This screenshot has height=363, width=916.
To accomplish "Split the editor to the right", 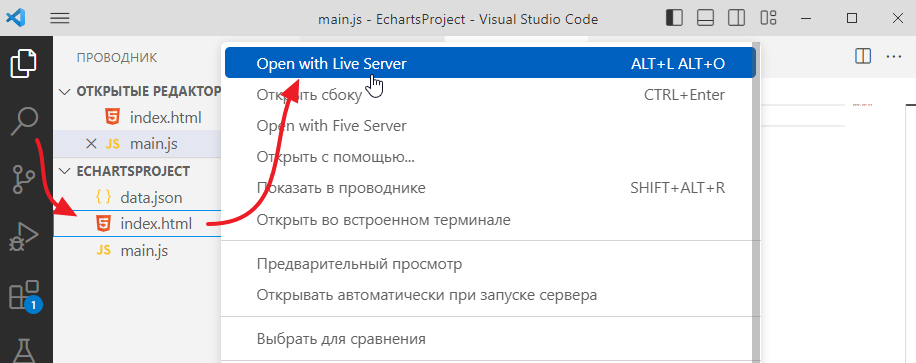I will pyautogui.click(x=862, y=57).
